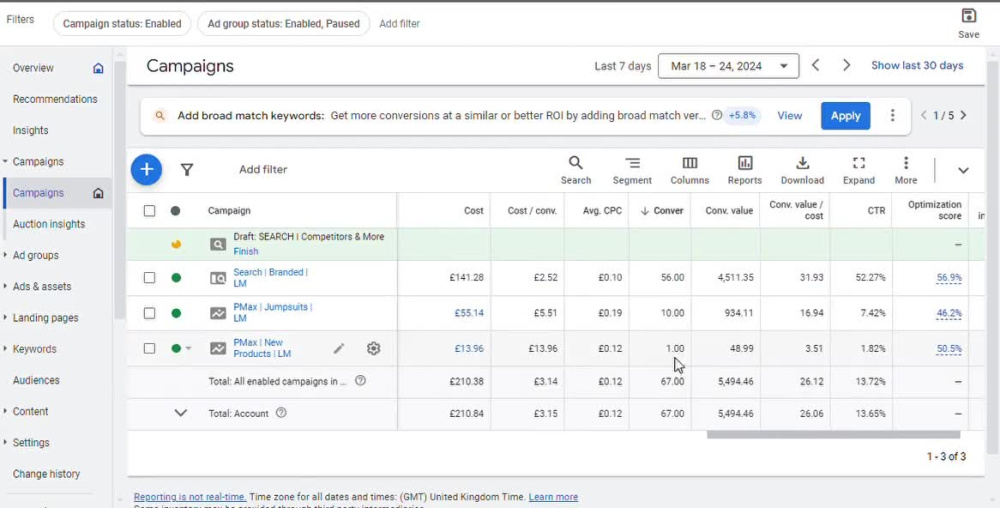The height and width of the screenshot is (508, 1000).
Task: Click the Expand table icon
Action: (x=859, y=163)
